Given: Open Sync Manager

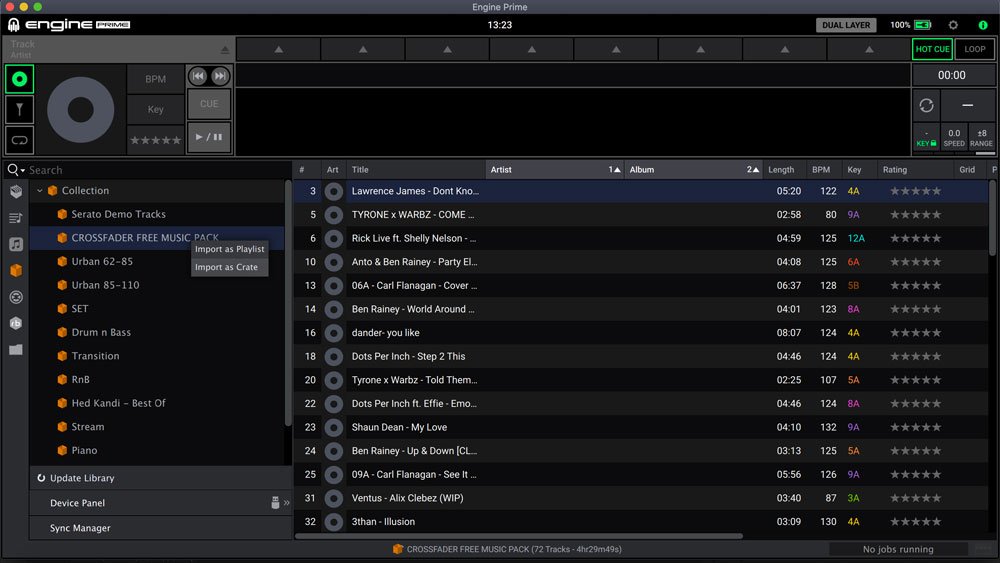Looking at the screenshot, I should (x=80, y=528).
